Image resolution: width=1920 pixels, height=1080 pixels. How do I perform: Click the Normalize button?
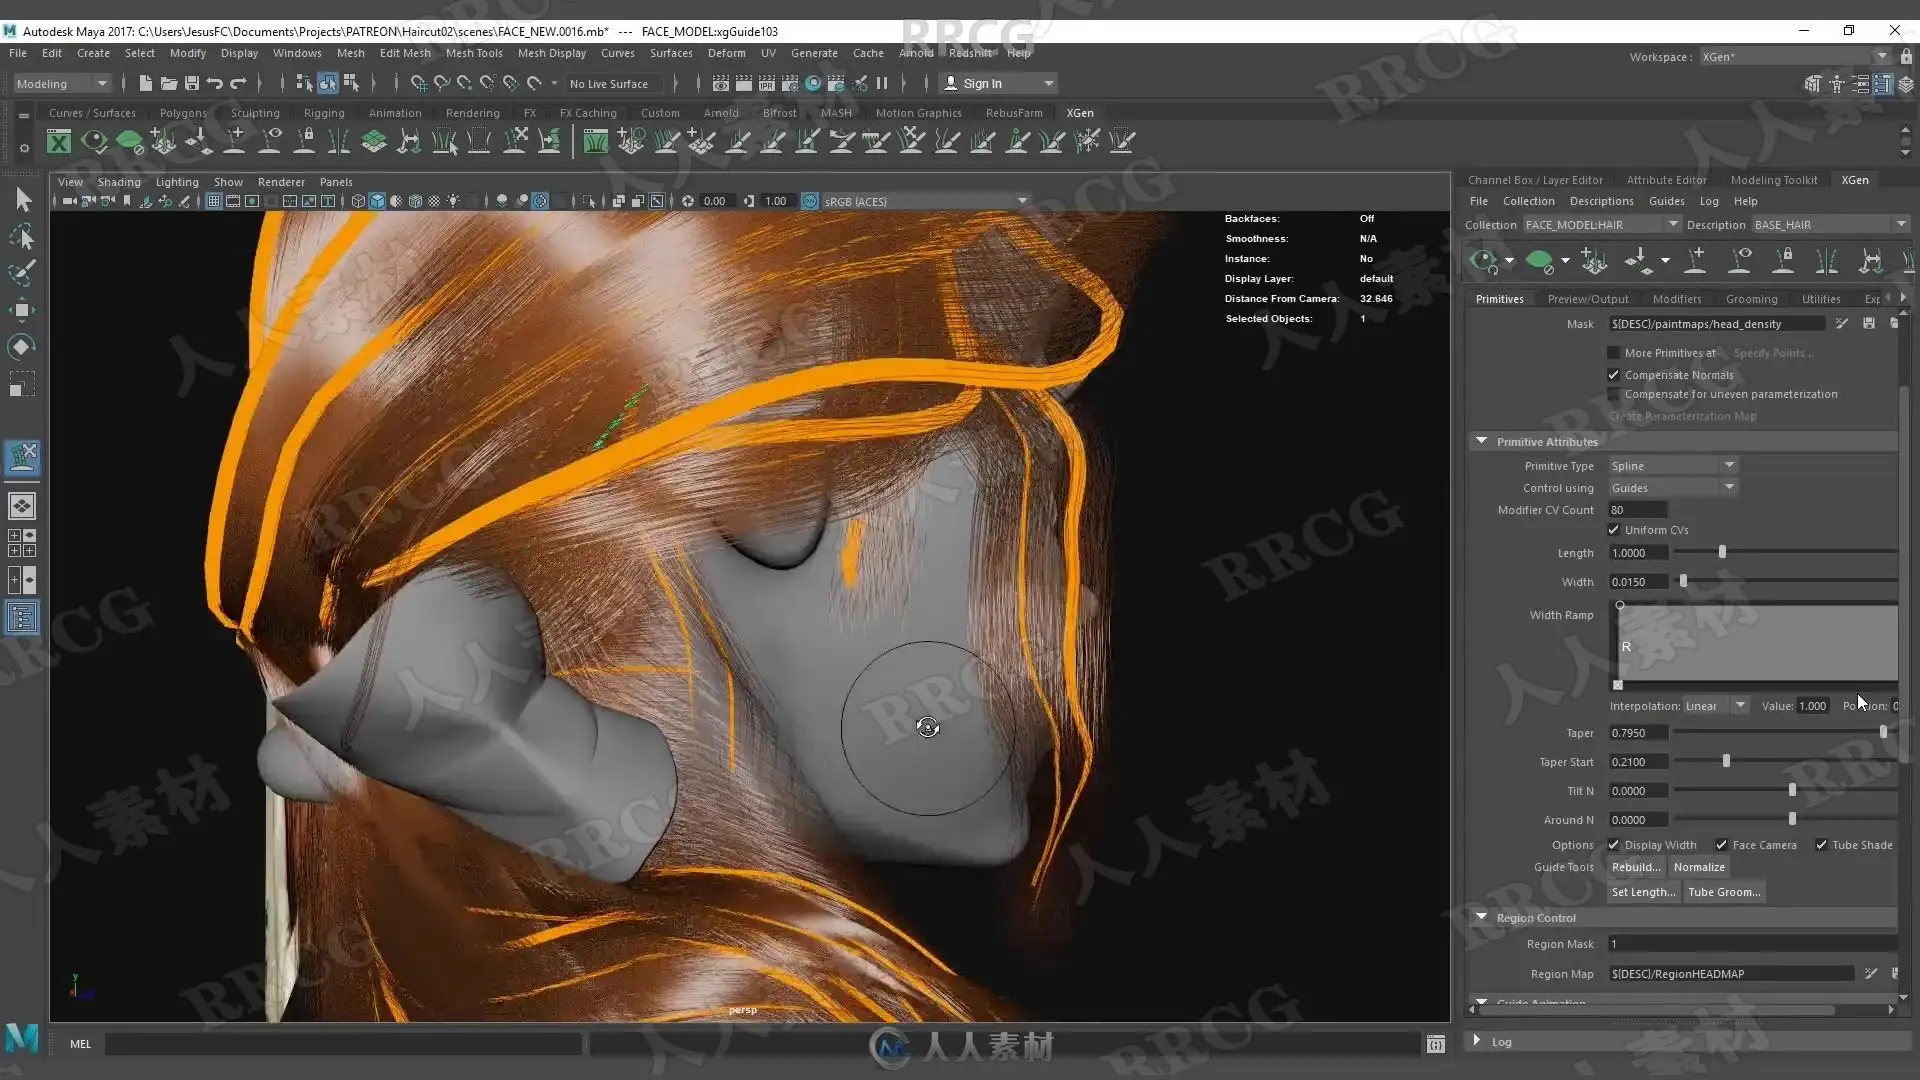click(1699, 867)
